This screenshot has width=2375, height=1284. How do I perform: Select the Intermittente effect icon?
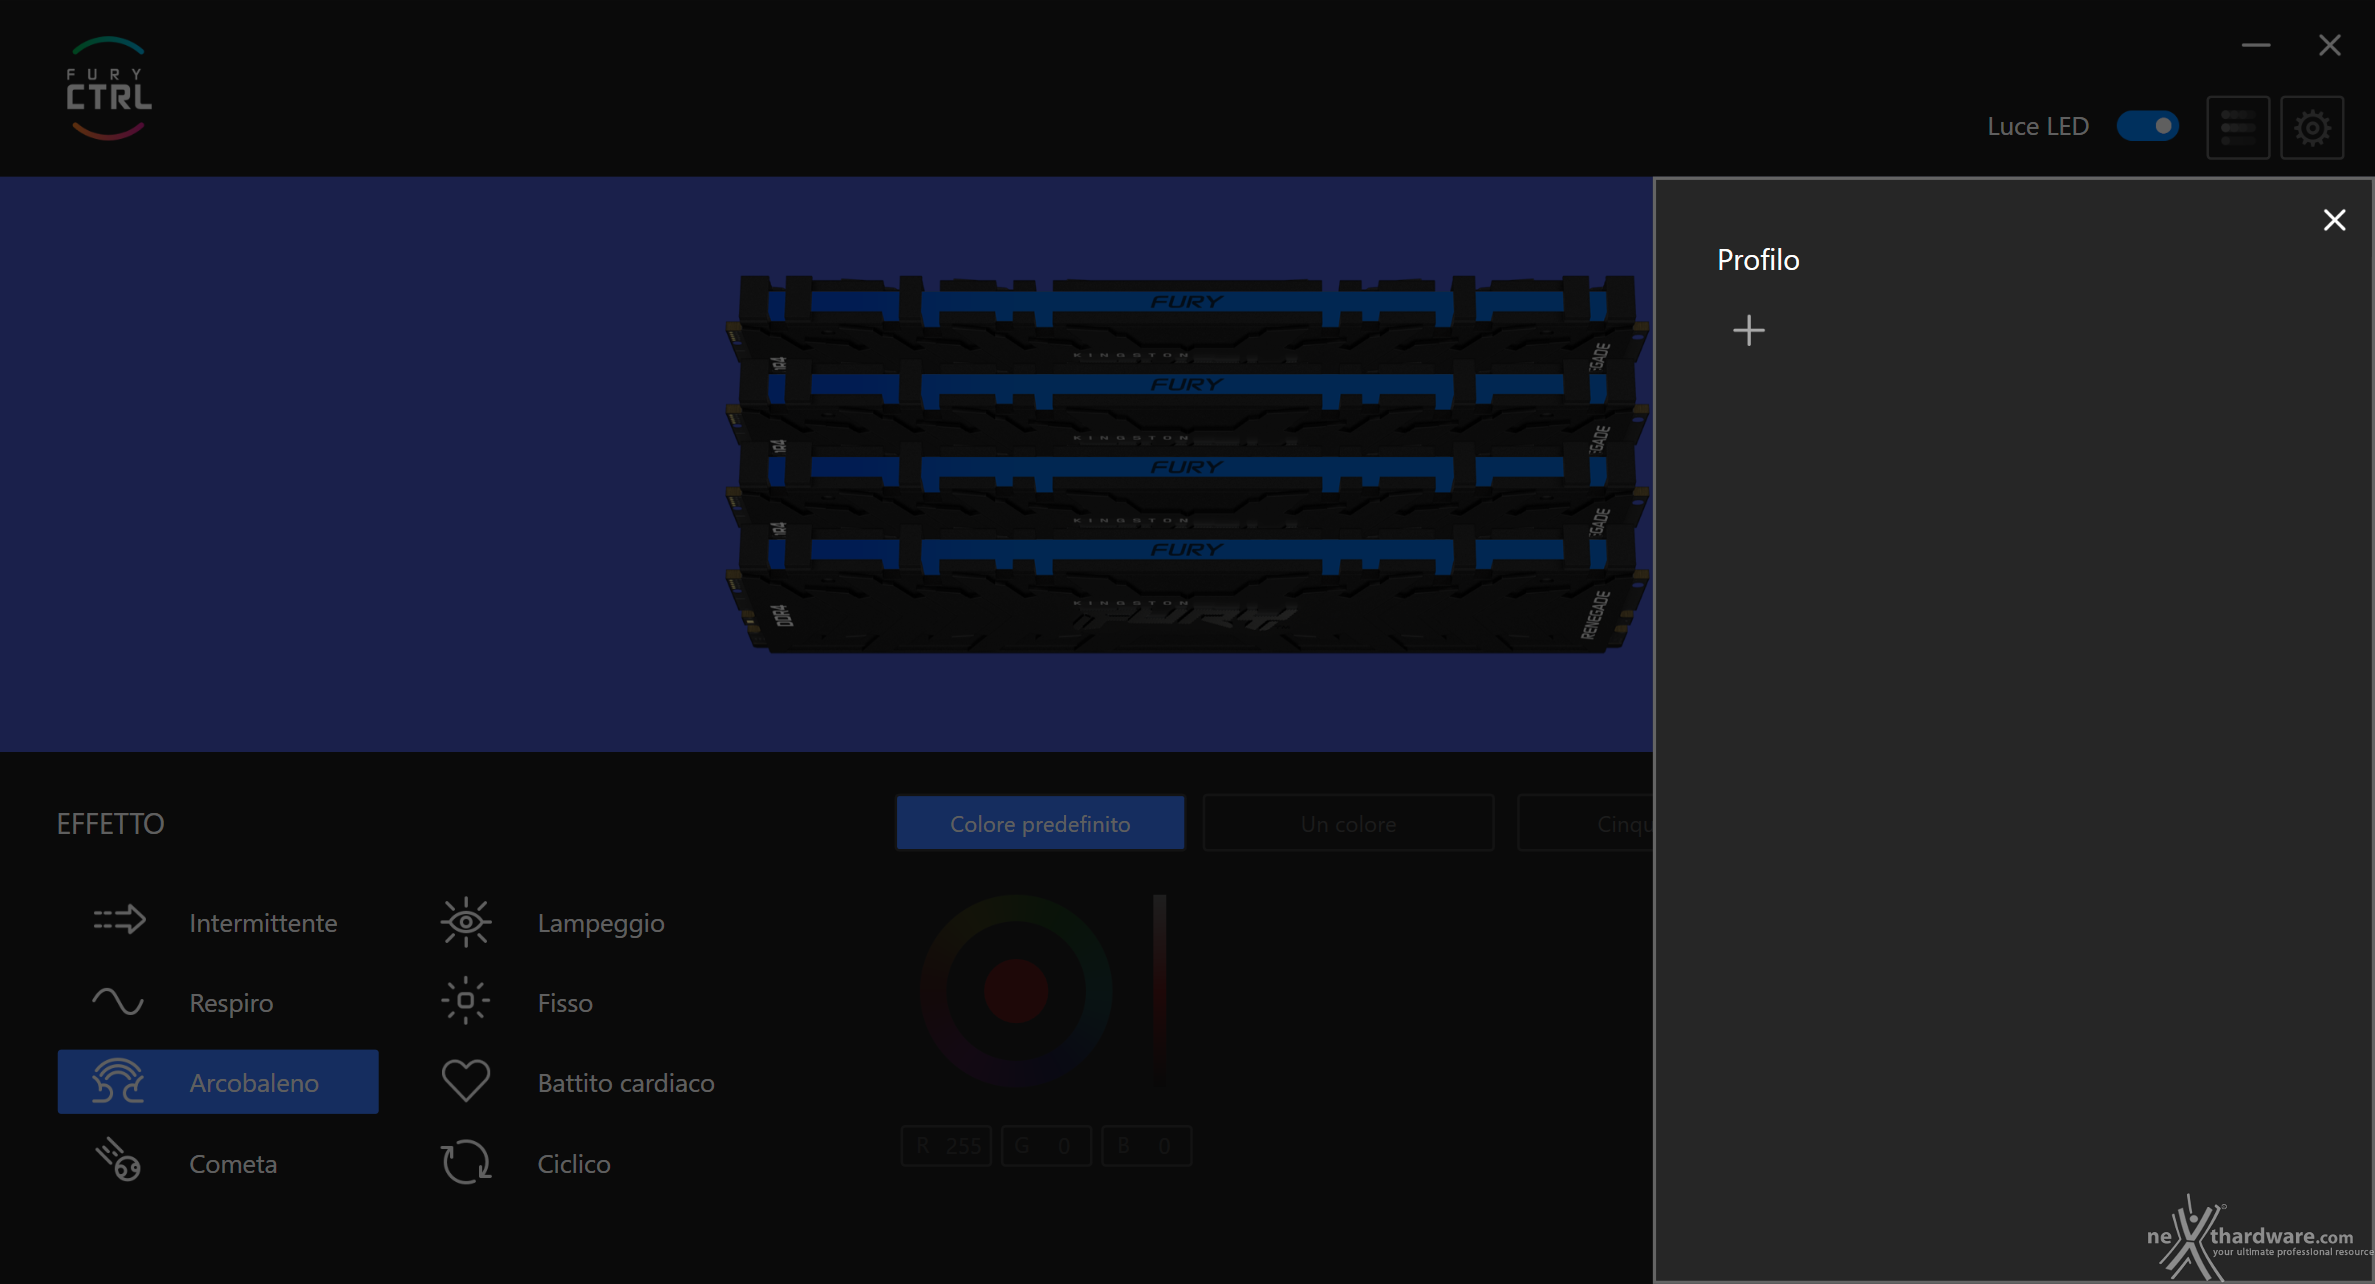click(119, 920)
